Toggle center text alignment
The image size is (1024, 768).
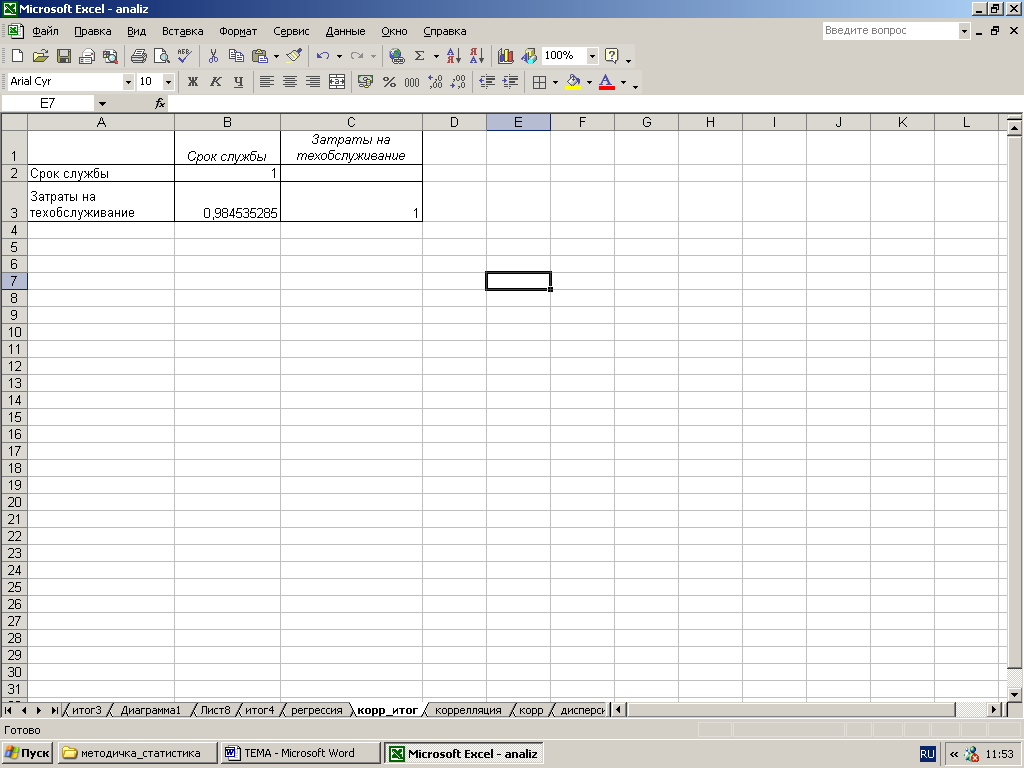point(289,82)
